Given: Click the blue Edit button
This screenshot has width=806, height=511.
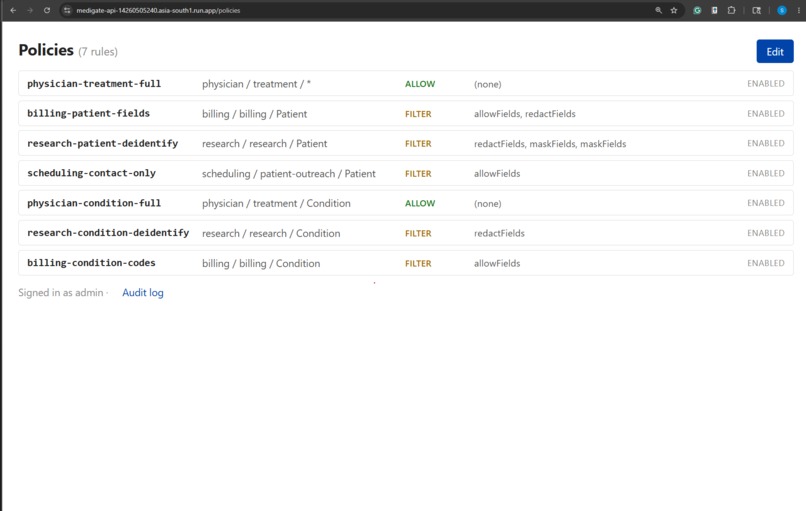Looking at the screenshot, I should pos(775,51).
